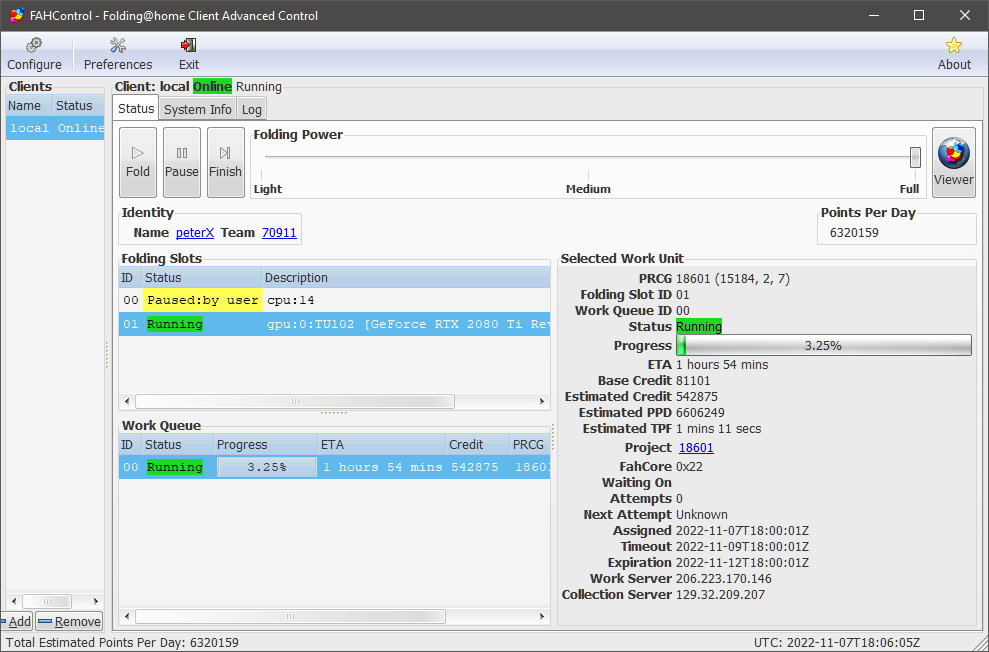Viewport: 989px width, 652px height.
Task: Click Folding Slots scrollbar left arrow
Action: [127, 402]
